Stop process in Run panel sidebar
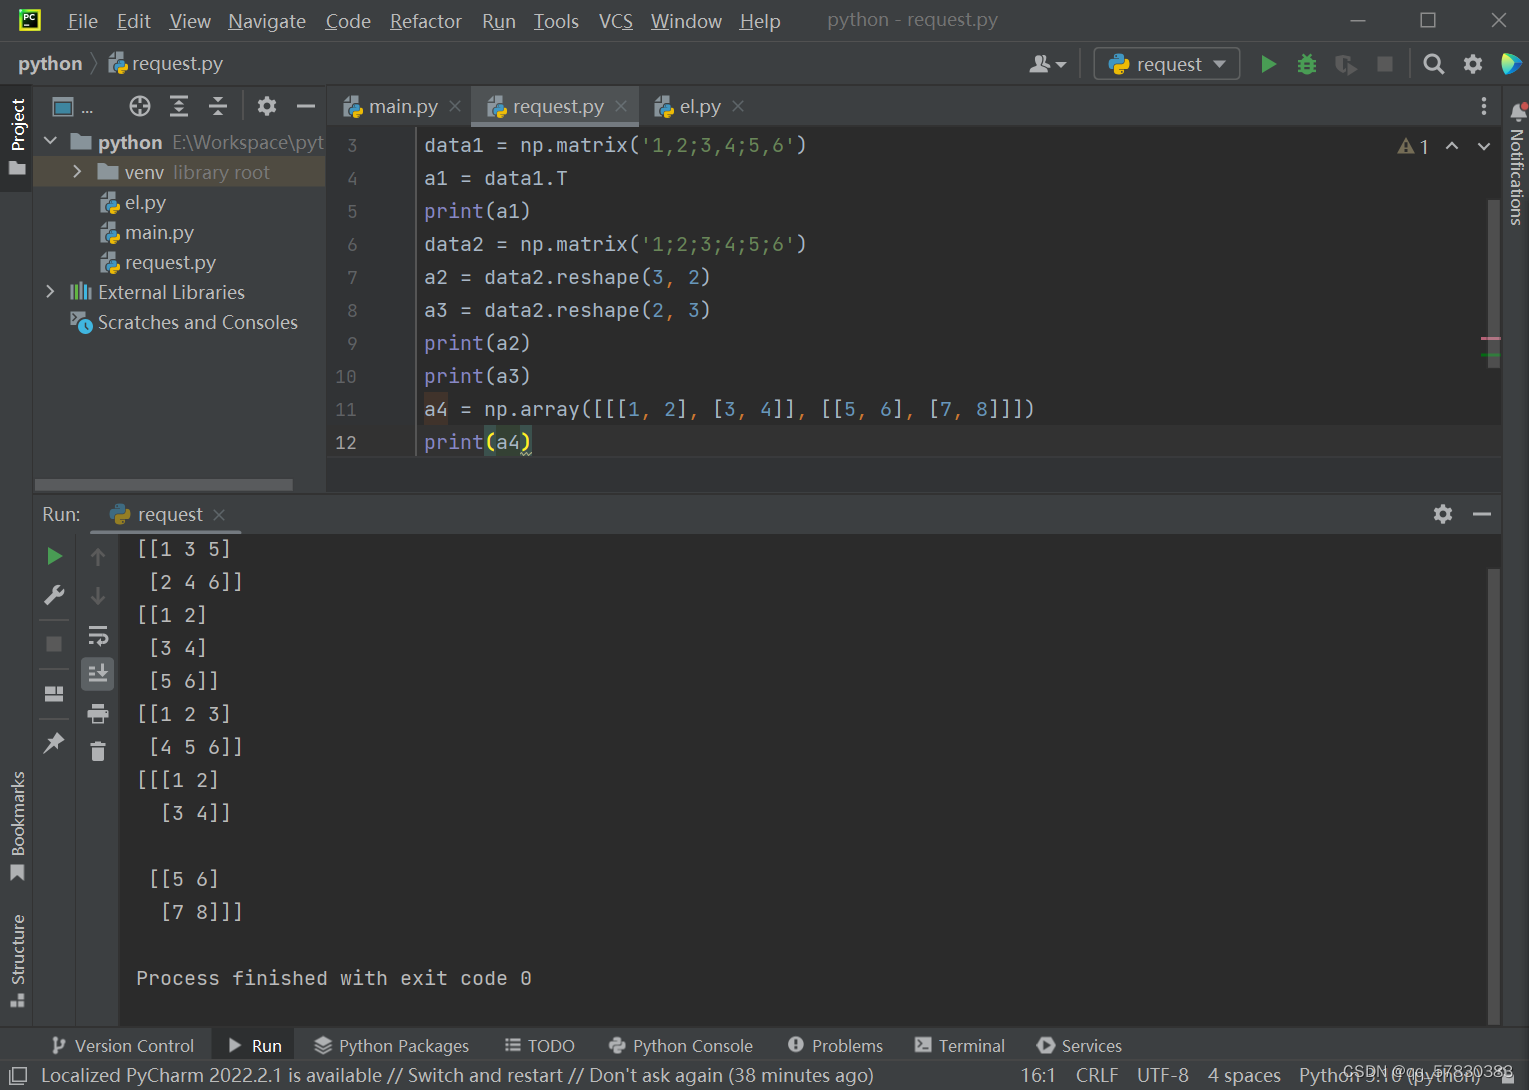This screenshot has height=1090, width=1529. (54, 644)
